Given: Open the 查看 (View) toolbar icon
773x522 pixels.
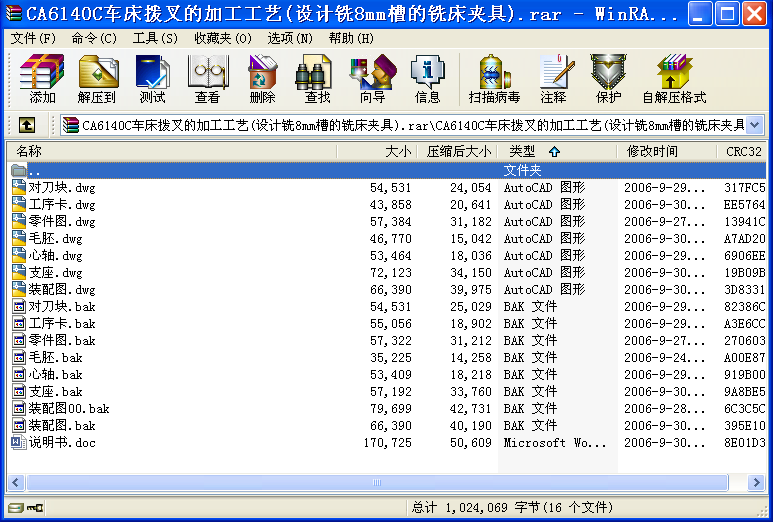Looking at the screenshot, I should (x=208, y=79).
